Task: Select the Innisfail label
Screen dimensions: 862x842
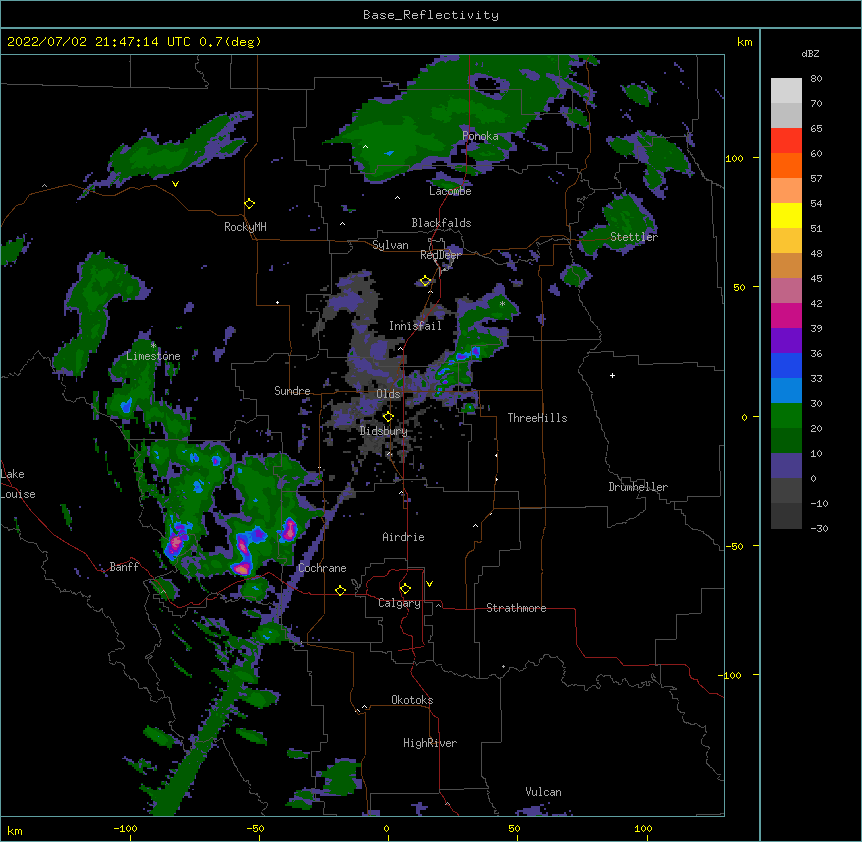Action: point(415,326)
